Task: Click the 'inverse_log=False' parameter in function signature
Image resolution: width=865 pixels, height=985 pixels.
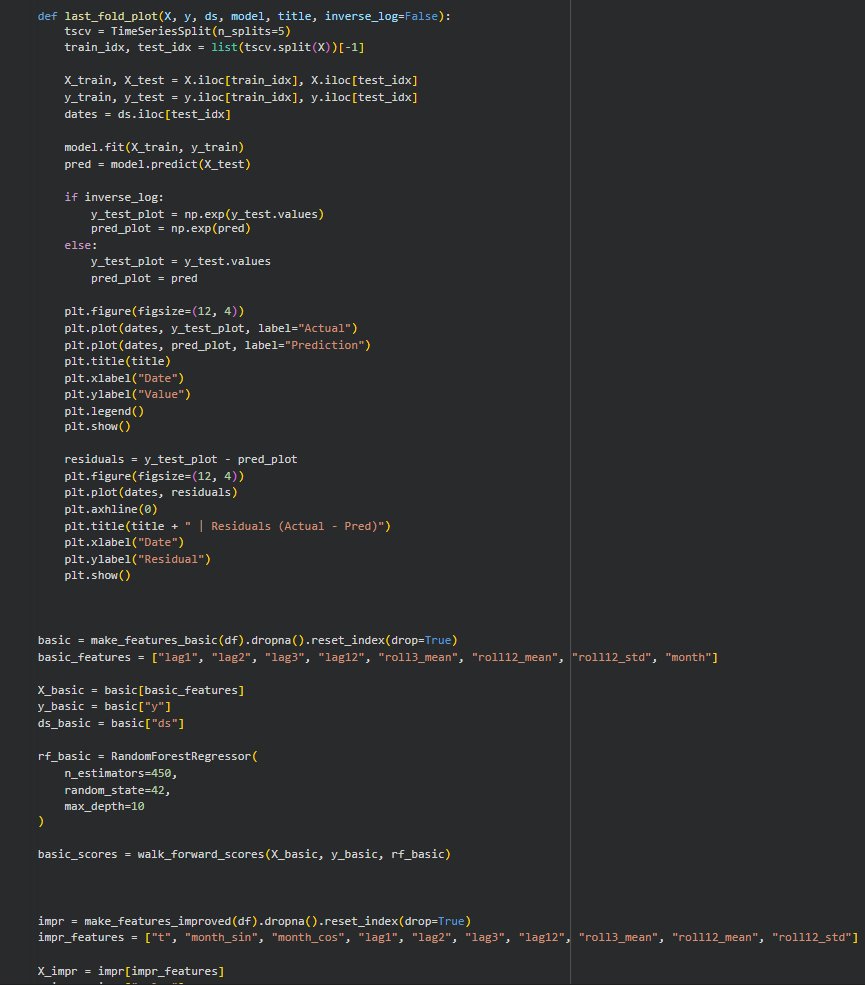Action: tap(381, 16)
